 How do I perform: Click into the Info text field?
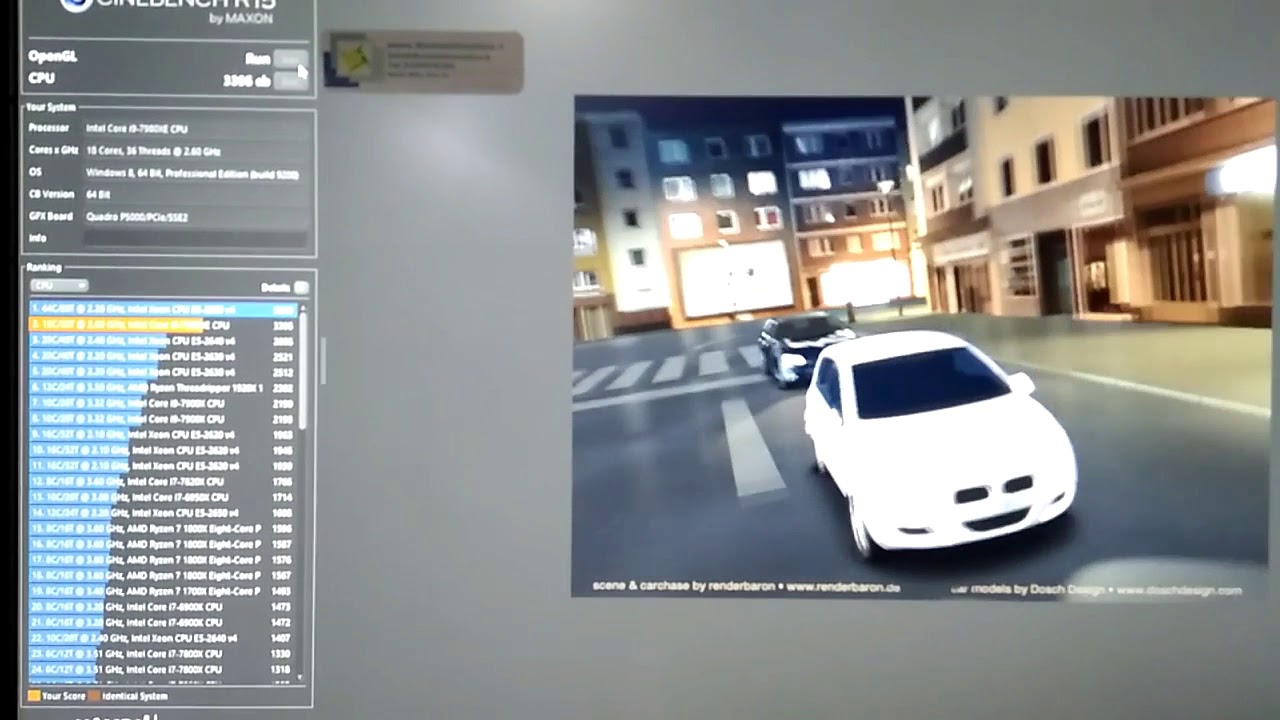pos(195,239)
